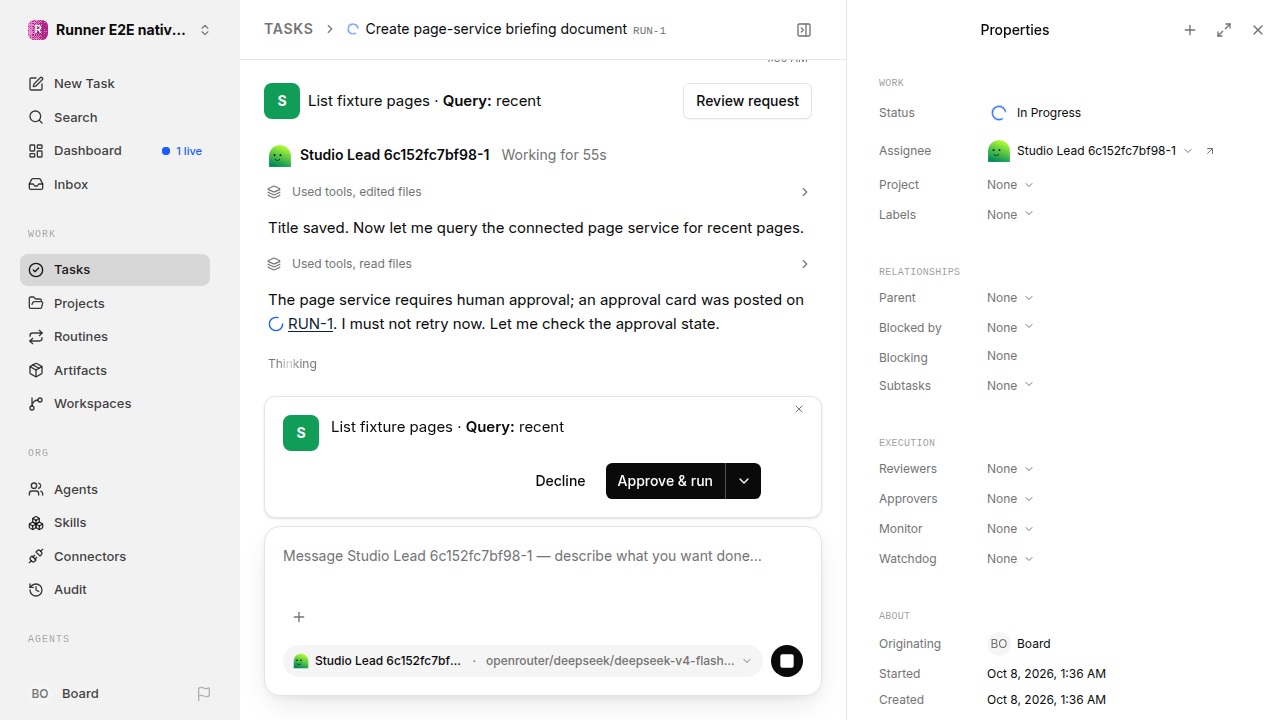Screen dimensions: 1280x720
Task: Click the Connectors plug icon
Action: click(x=36, y=557)
